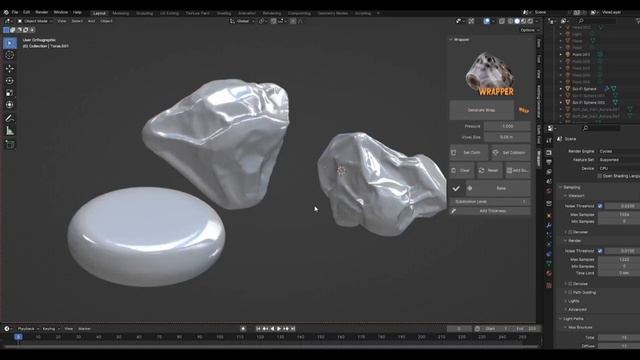Toggle Viewport Noise Threshold checkbox
The image size is (640, 360).
[600, 206]
